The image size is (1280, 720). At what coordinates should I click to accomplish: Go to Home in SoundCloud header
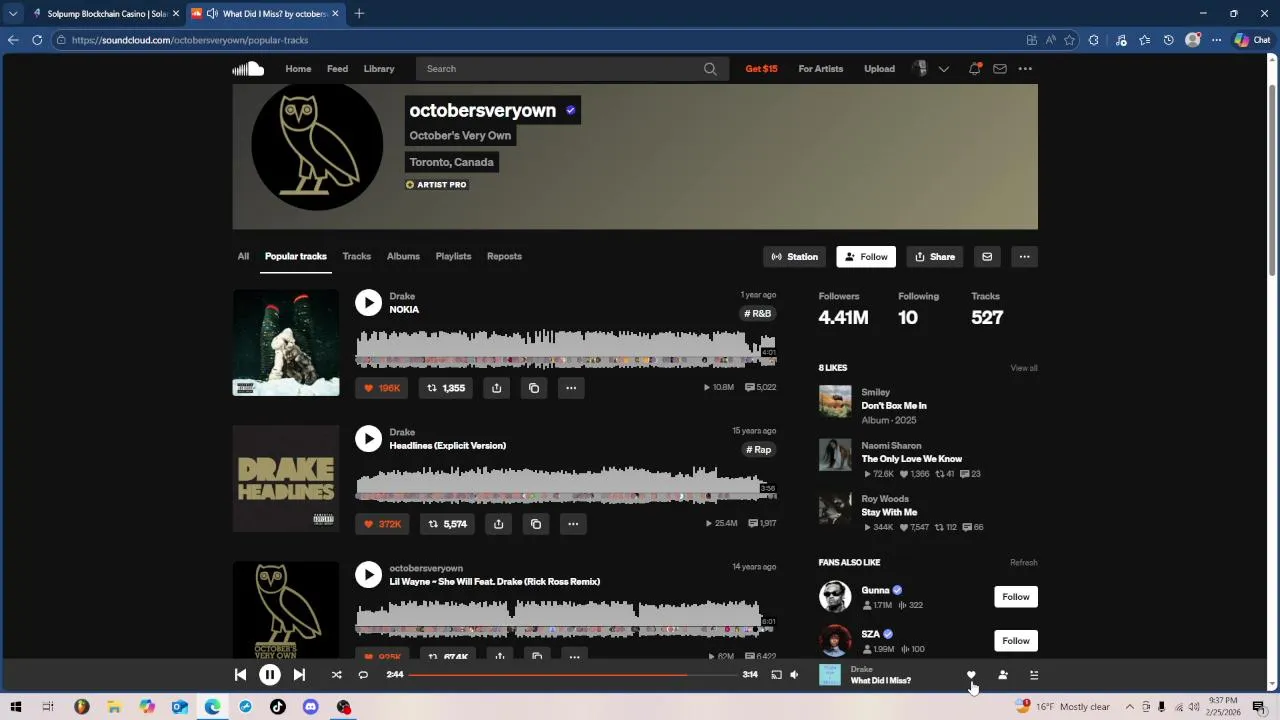298,69
